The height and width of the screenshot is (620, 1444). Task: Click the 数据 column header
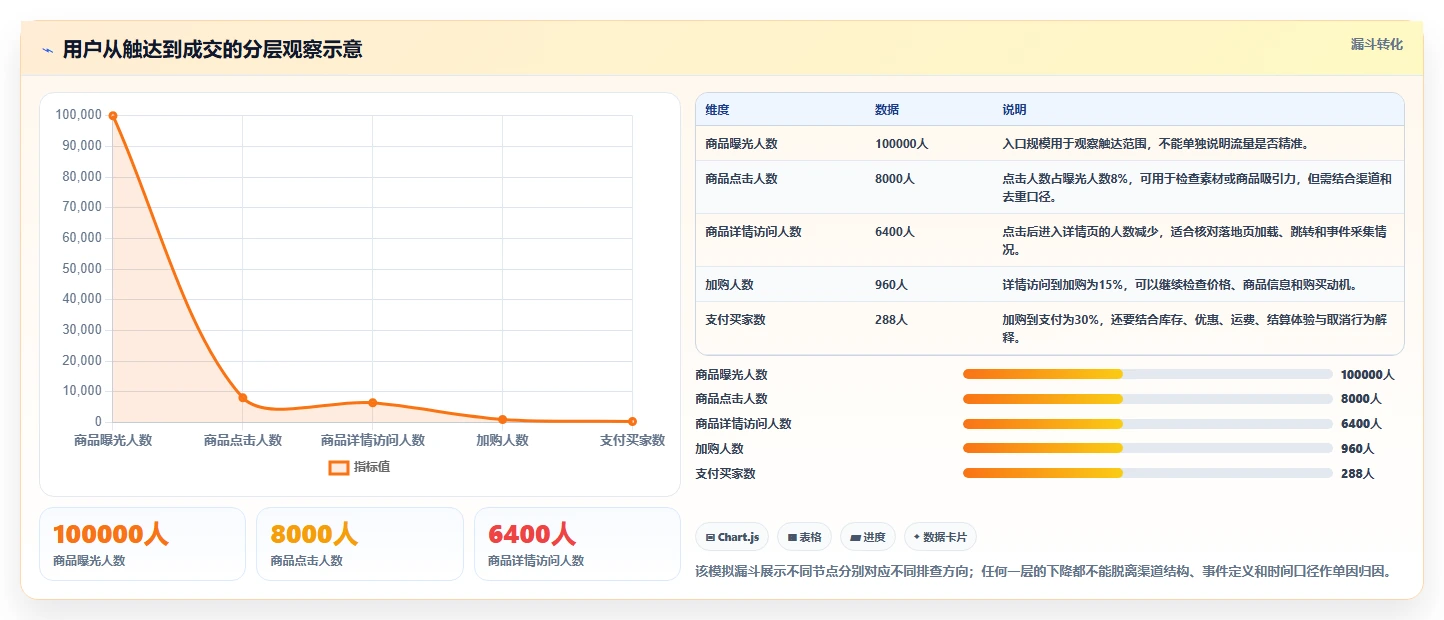[887, 110]
